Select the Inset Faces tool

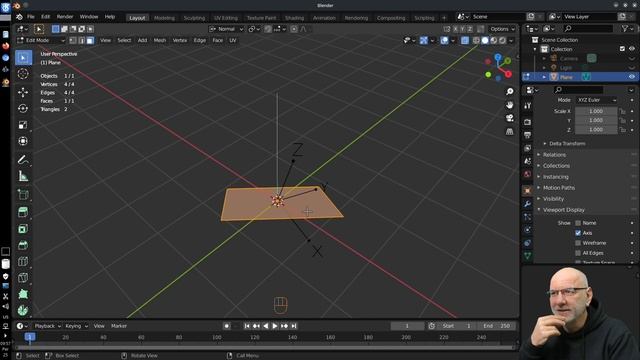tap(23, 229)
